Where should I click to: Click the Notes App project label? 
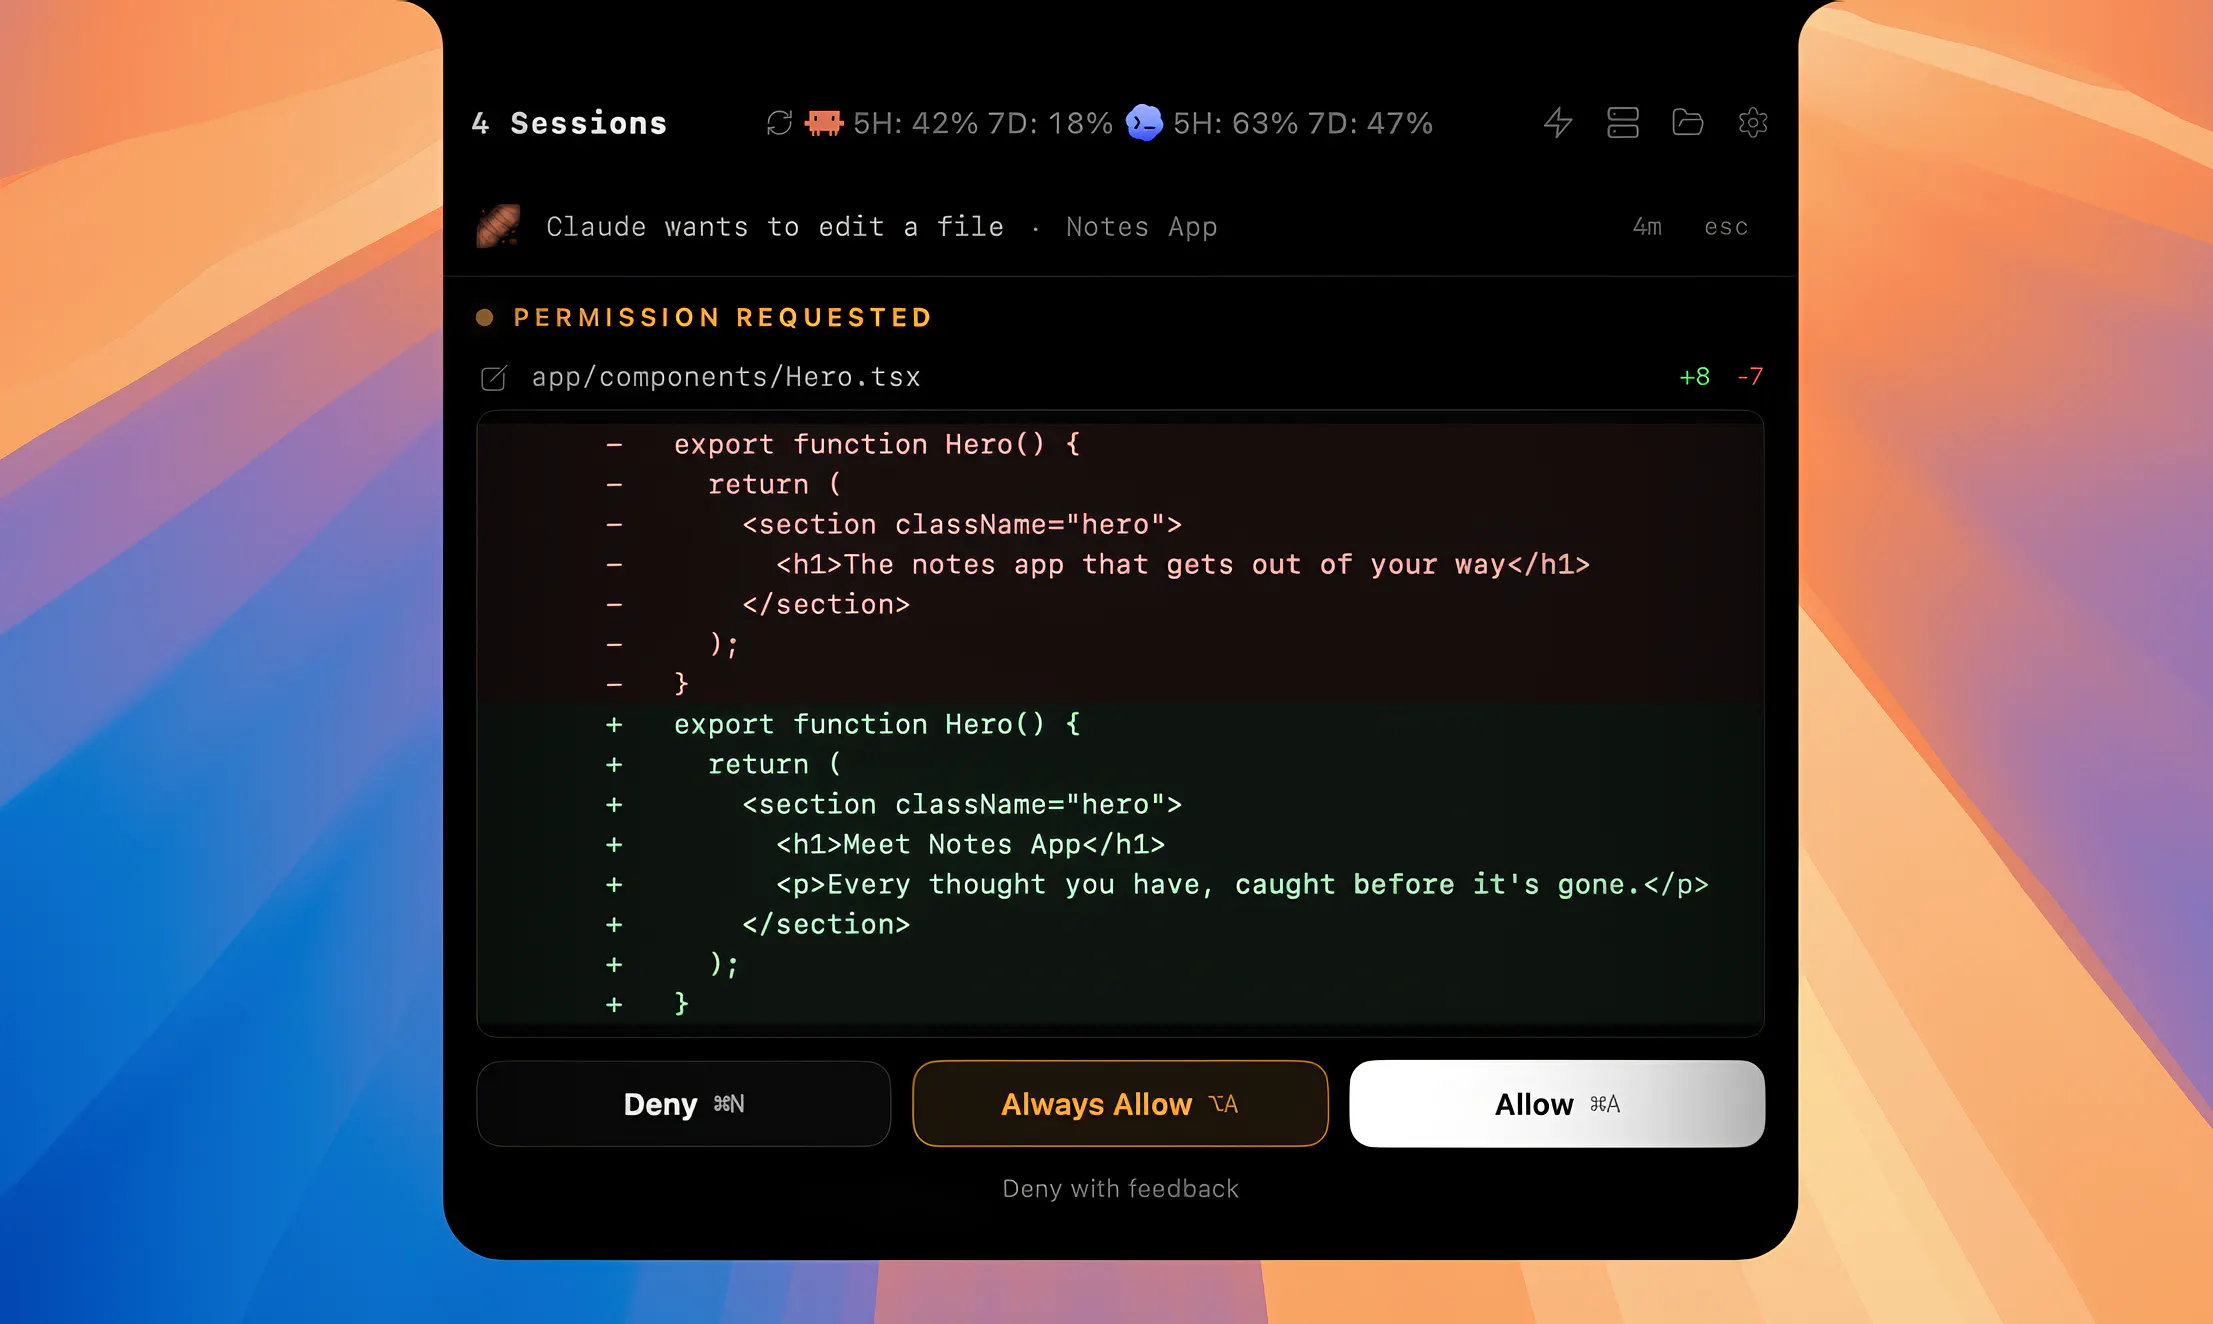pos(1142,227)
